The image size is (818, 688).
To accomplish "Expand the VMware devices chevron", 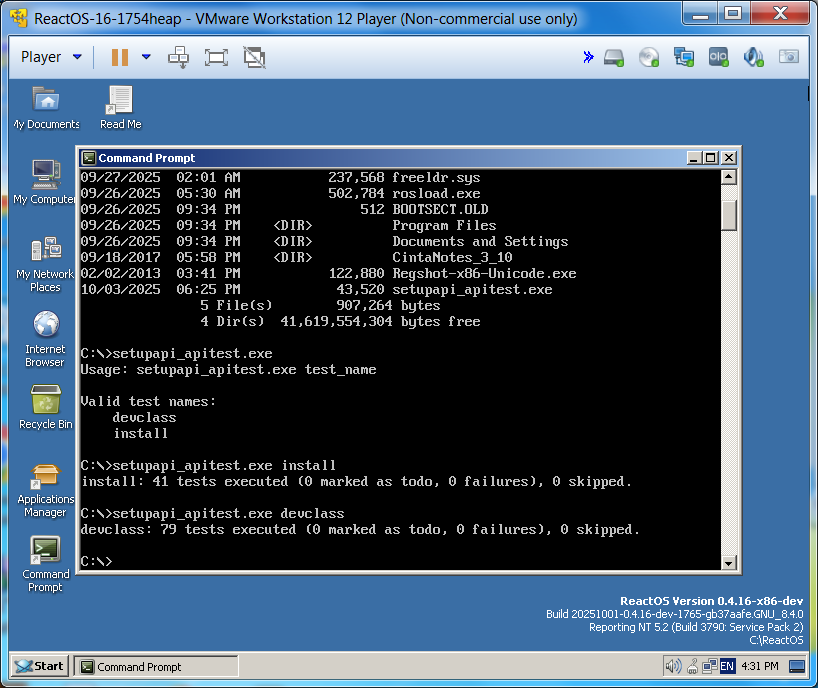I will [588, 57].
